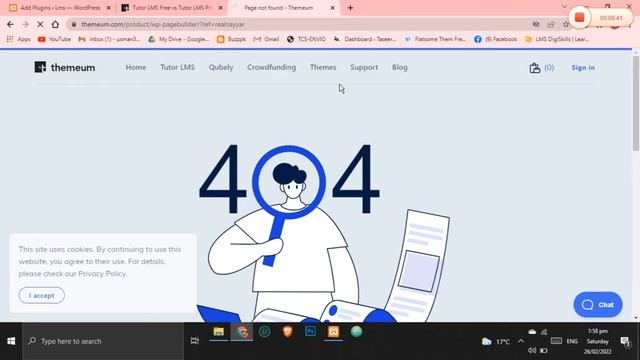
Task: Click the address bar URL
Action: 163,24
